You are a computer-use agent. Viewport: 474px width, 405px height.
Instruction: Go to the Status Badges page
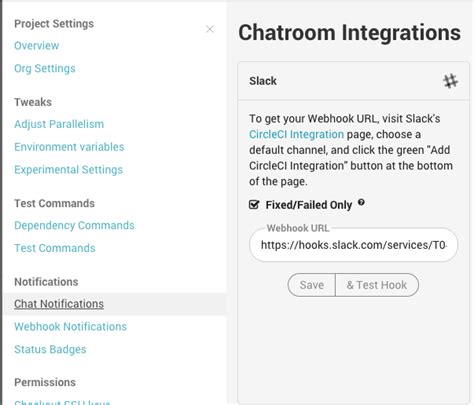(x=50, y=349)
